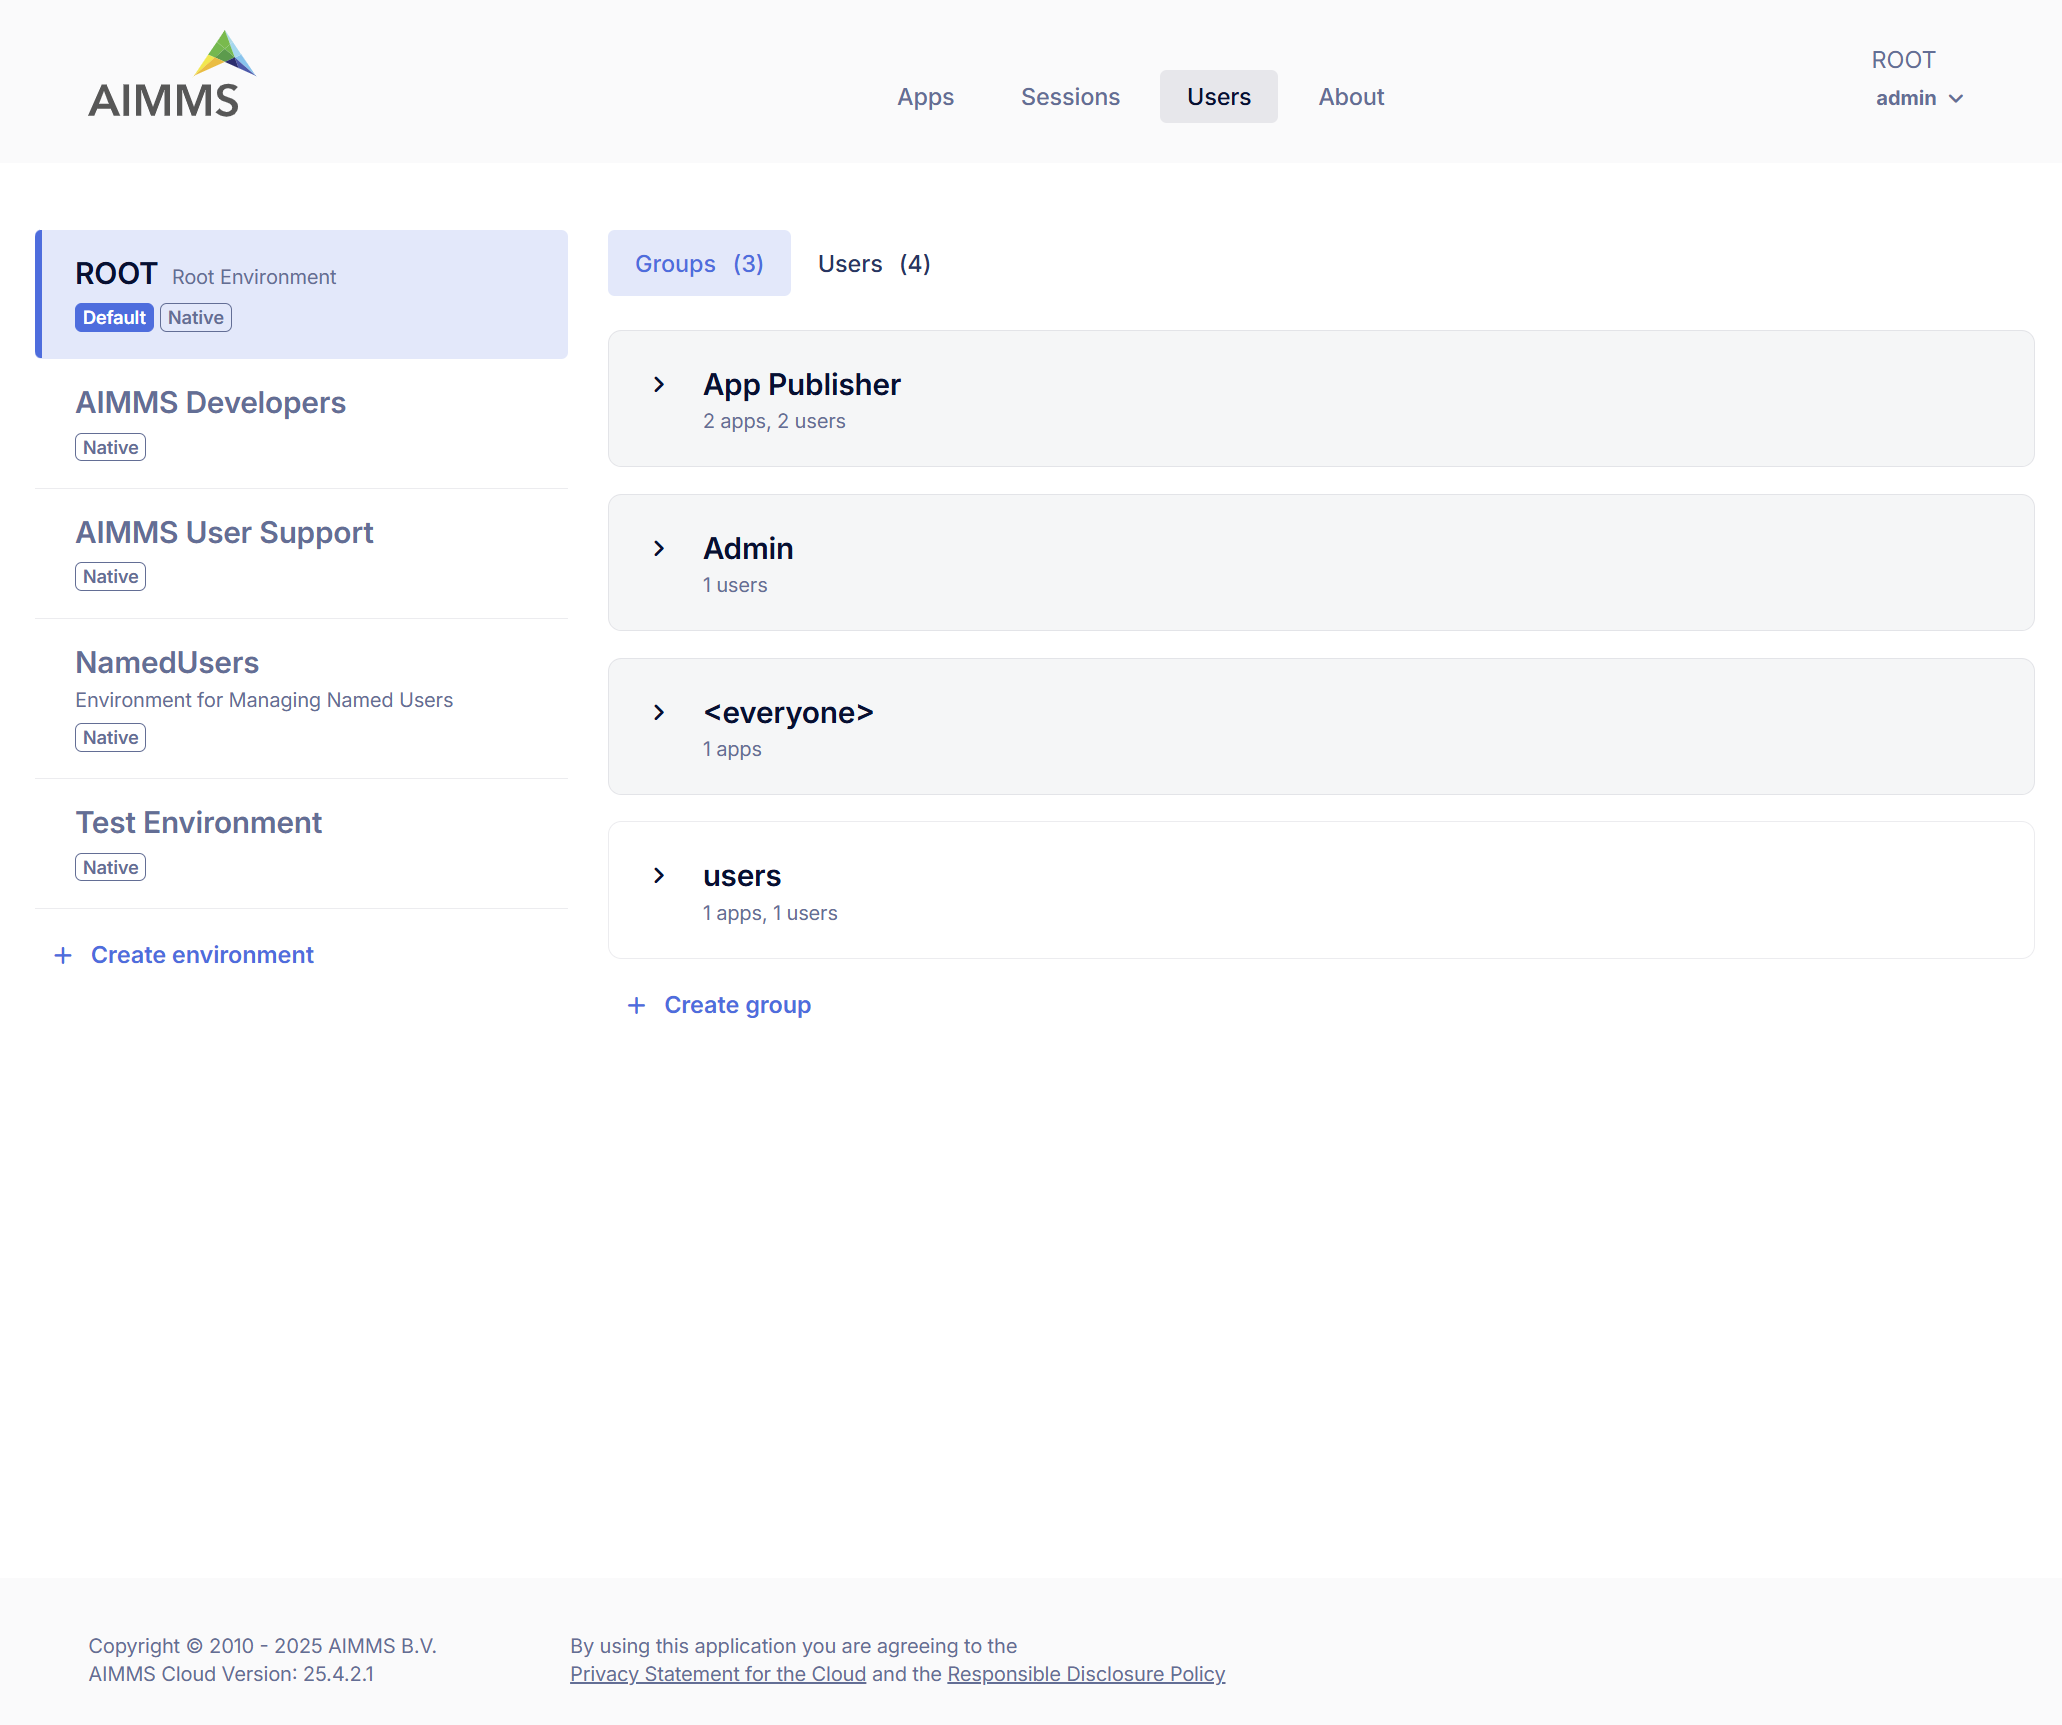The image size is (2062, 1725).
Task: Click the Admin group title
Action: (x=748, y=549)
